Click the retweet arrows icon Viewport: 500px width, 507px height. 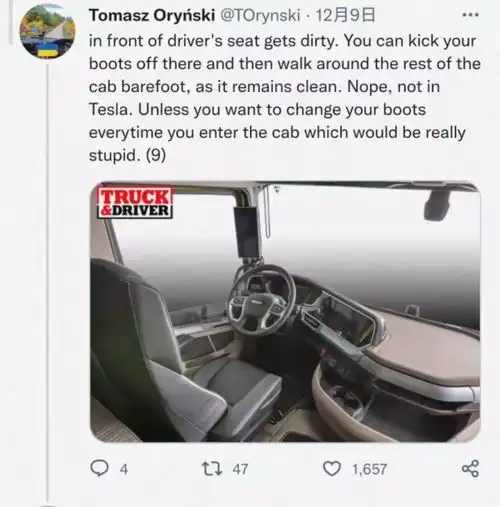click(212, 469)
